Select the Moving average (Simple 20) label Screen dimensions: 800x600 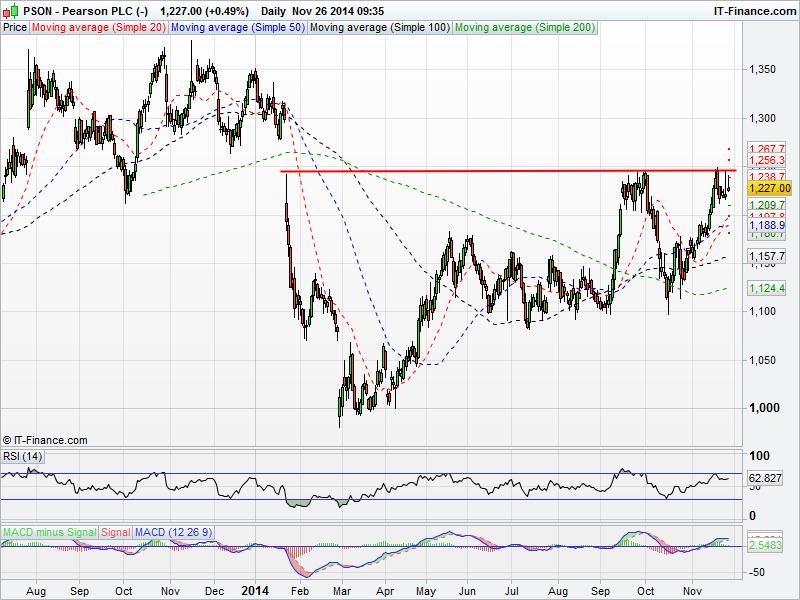click(99, 28)
